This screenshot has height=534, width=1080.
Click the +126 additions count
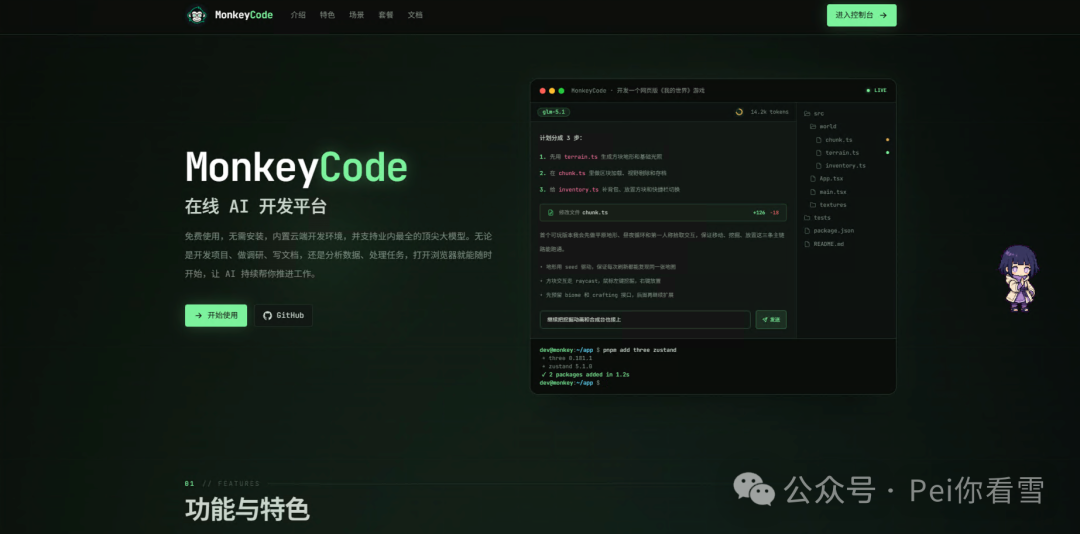tap(759, 213)
